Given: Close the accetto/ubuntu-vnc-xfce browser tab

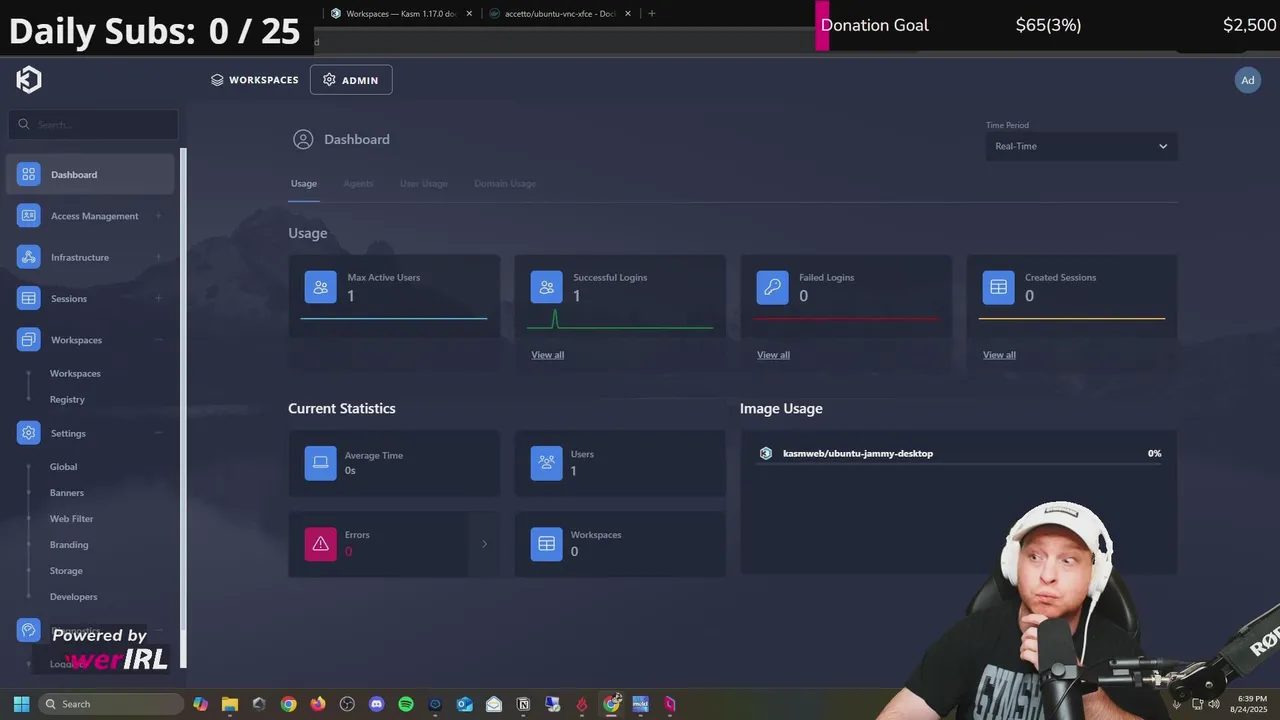Looking at the screenshot, I should 627,14.
